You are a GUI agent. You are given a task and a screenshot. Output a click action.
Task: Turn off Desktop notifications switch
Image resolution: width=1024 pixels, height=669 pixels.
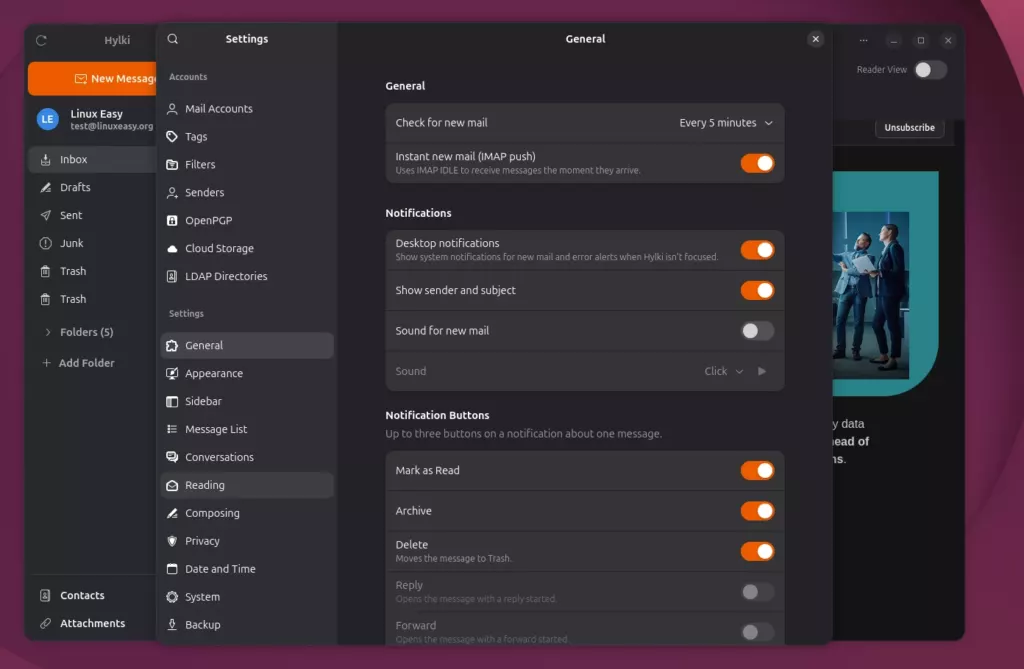pyautogui.click(x=757, y=250)
